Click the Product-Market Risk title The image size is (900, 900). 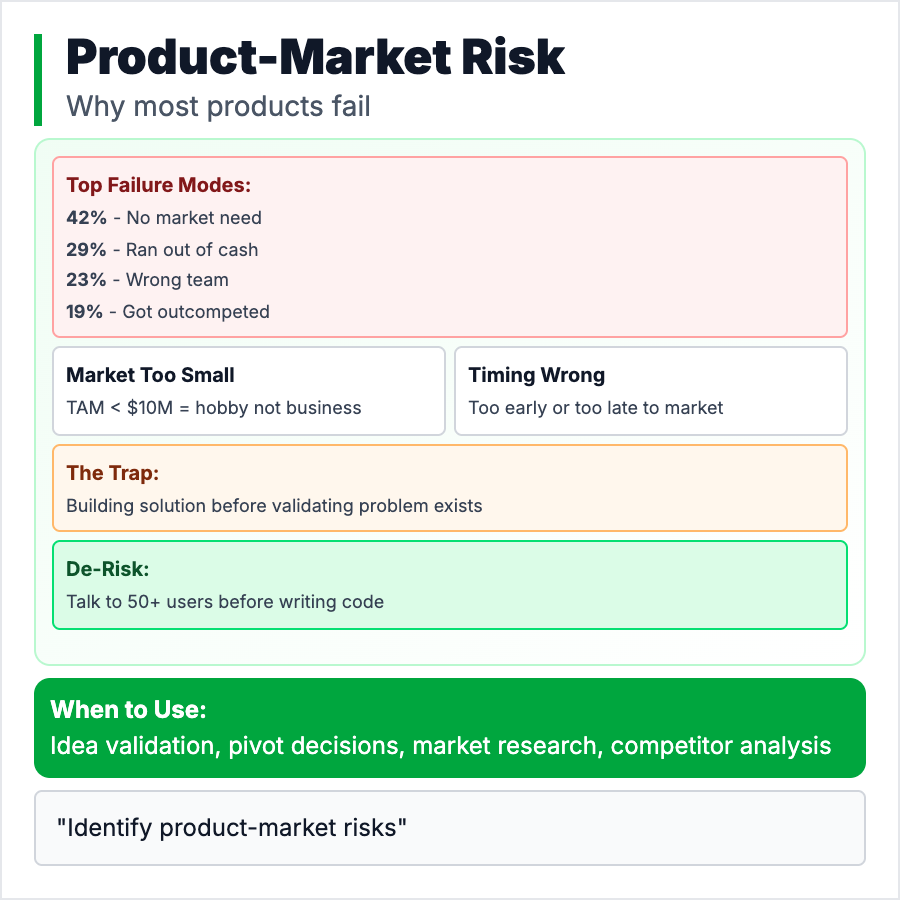click(x=315, y=58)
